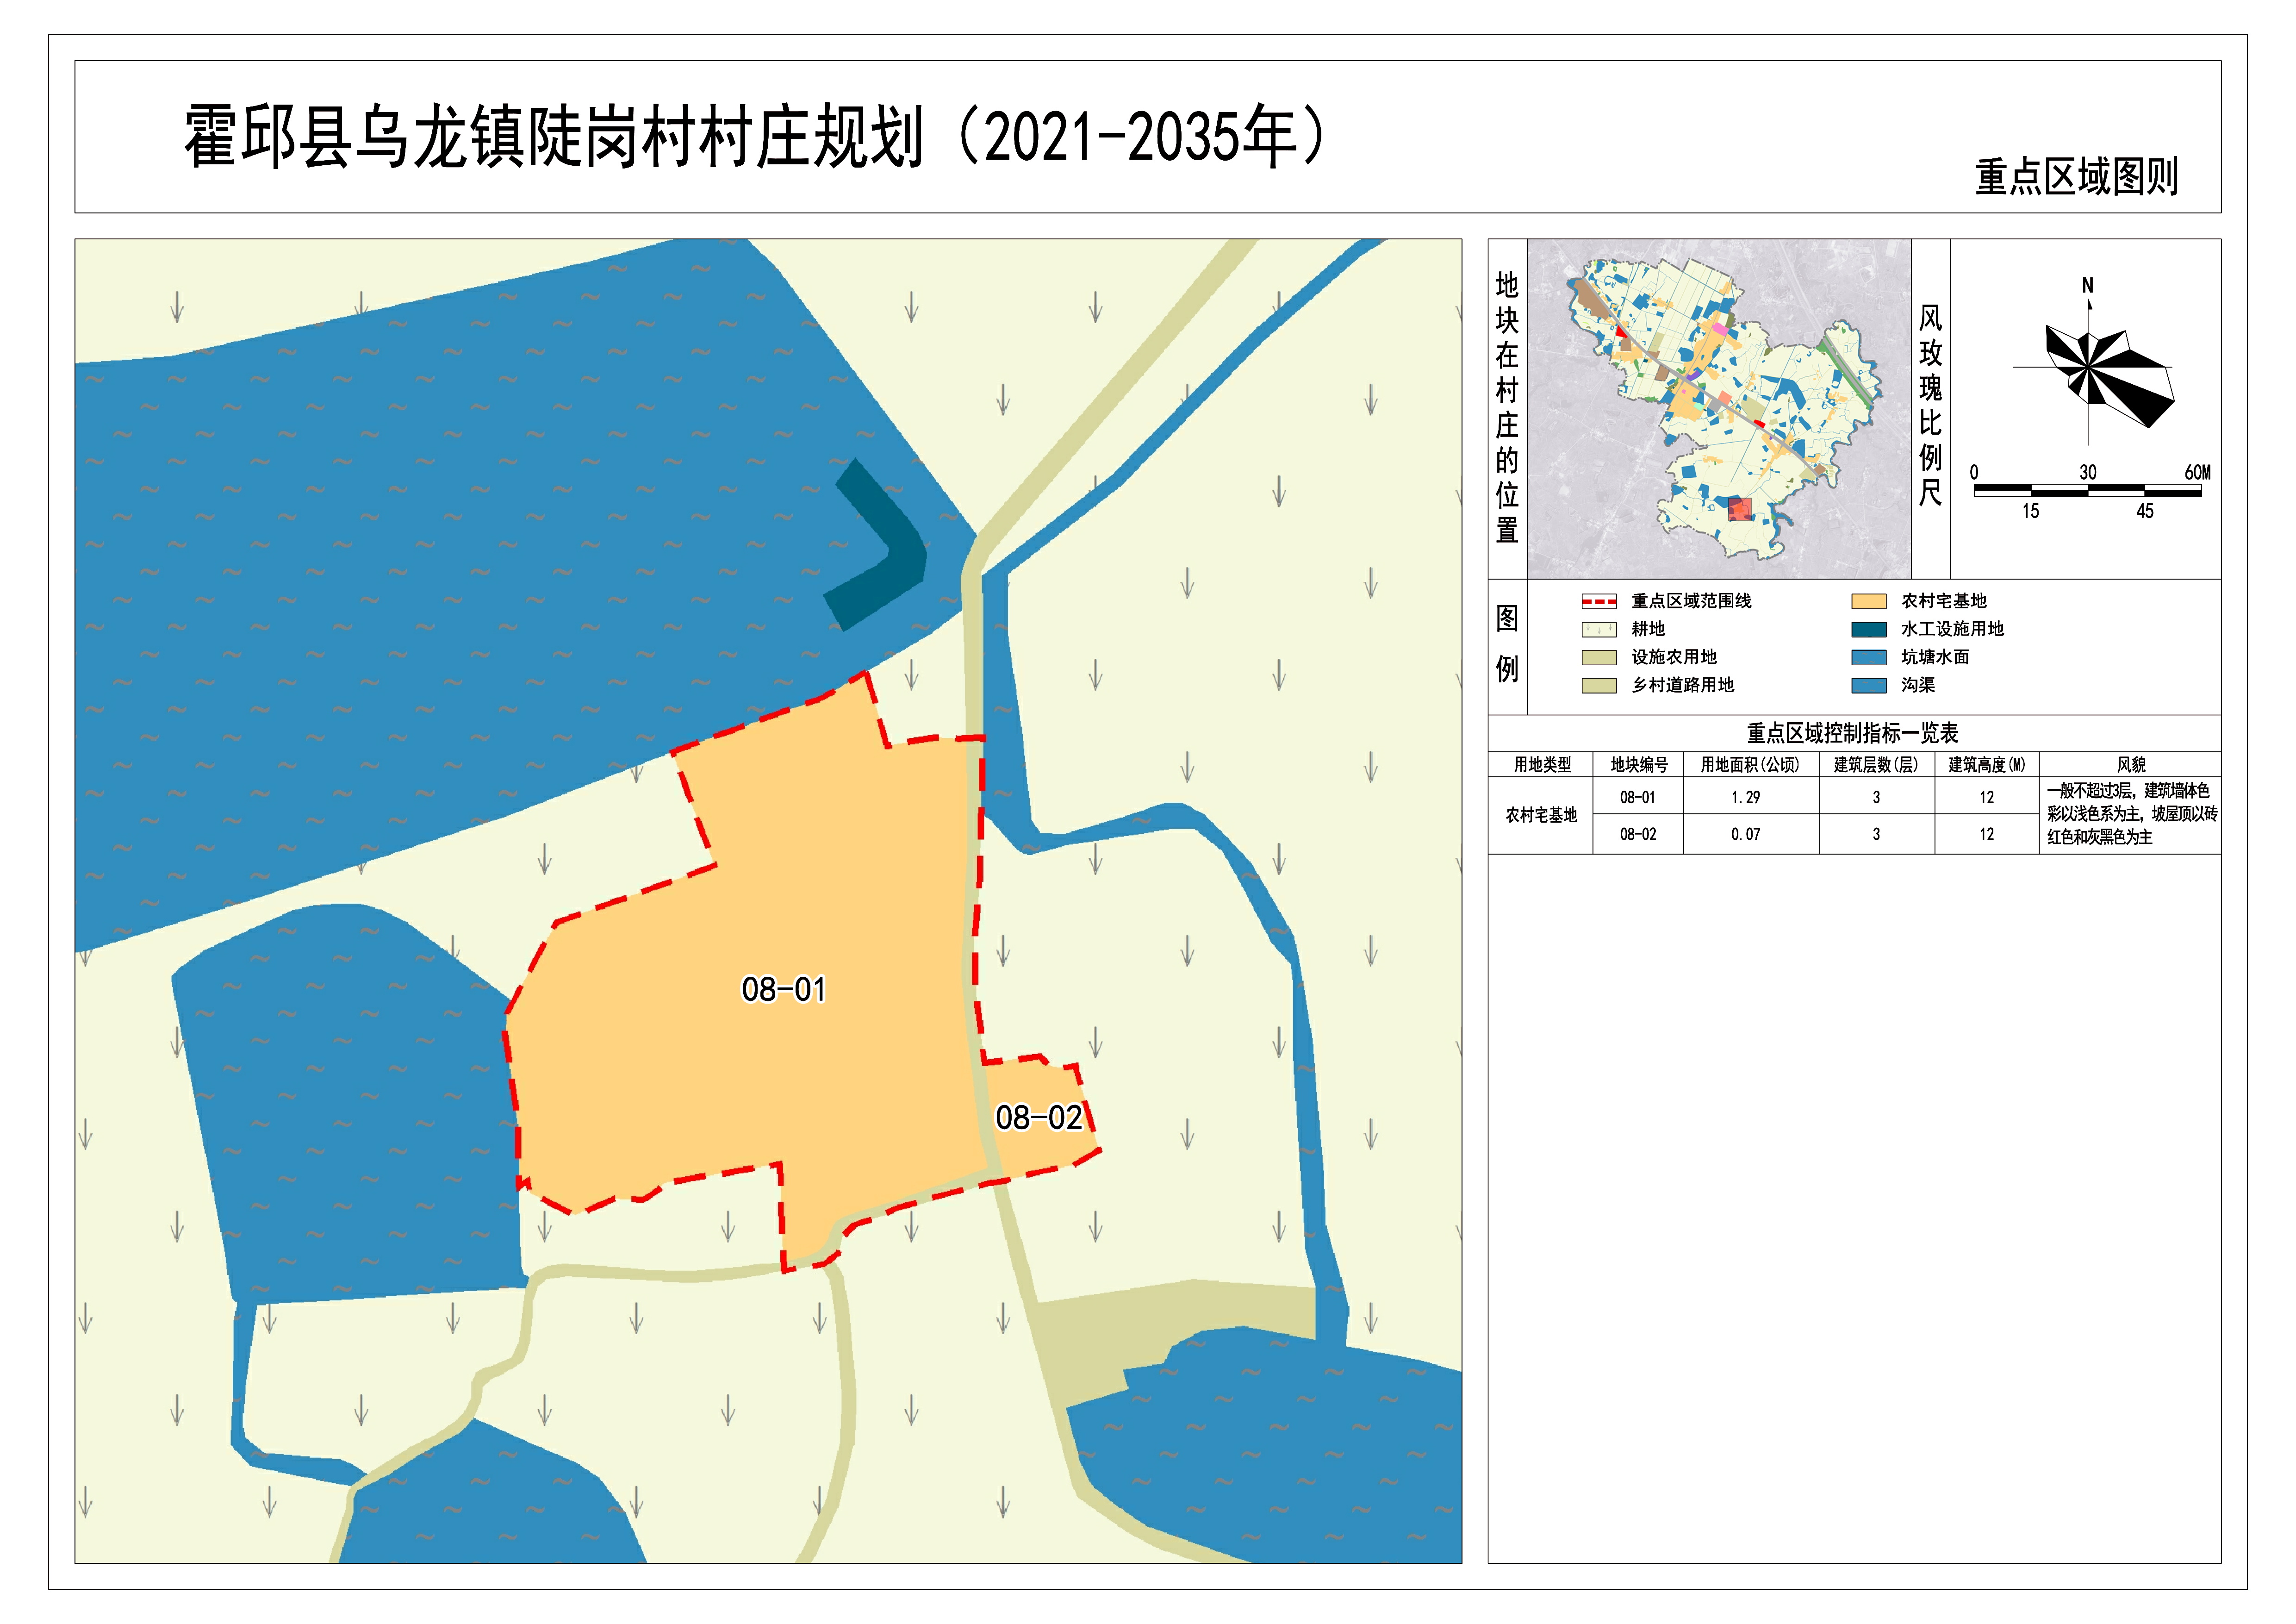This screenshot has width=2296, height=1624.
Task: Click the dark teal 水工设施用地 legend swatch
Action: tap(1868, 629)
